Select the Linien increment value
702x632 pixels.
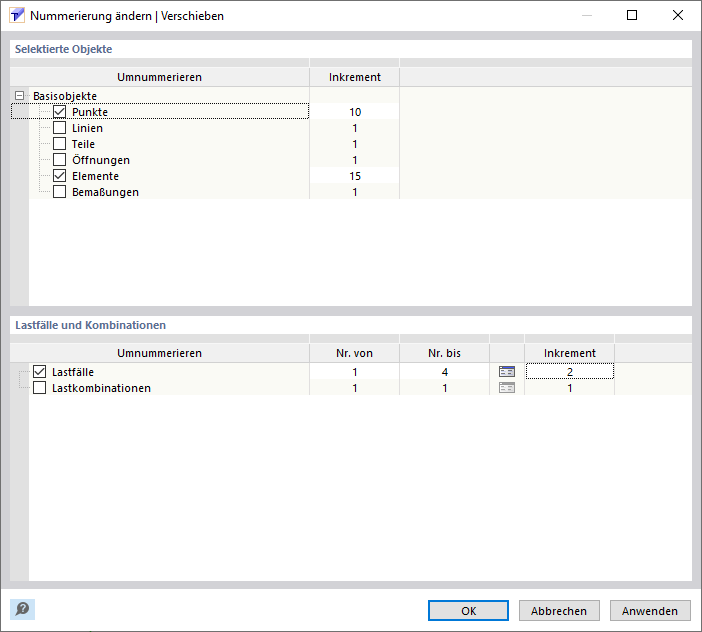tap(355, 128)
